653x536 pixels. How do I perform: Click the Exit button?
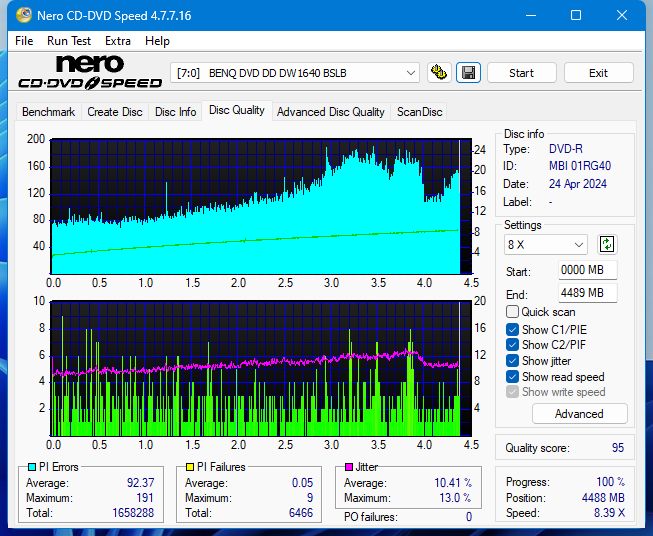(x=598, y=73)
